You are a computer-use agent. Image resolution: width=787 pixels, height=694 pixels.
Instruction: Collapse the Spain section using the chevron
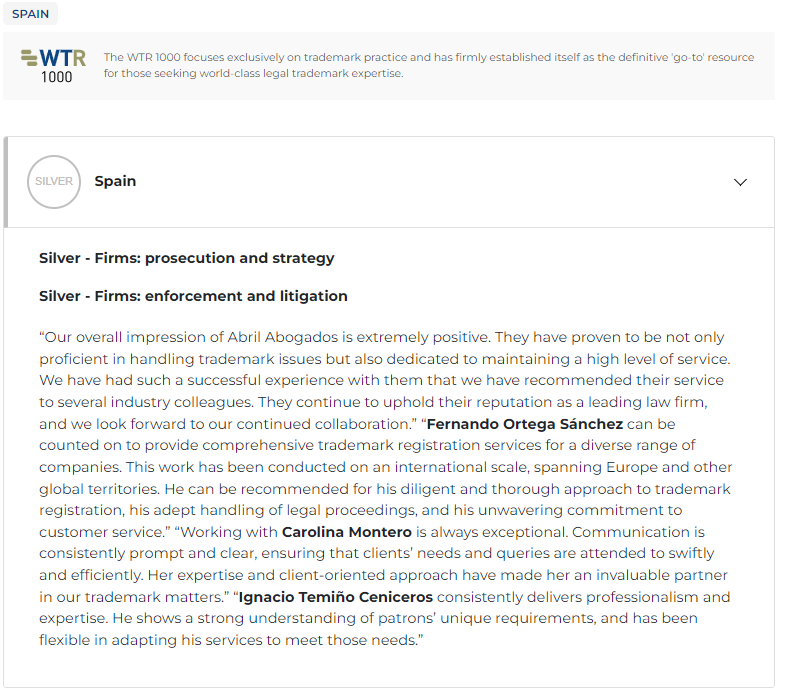(x=740, y=182)
